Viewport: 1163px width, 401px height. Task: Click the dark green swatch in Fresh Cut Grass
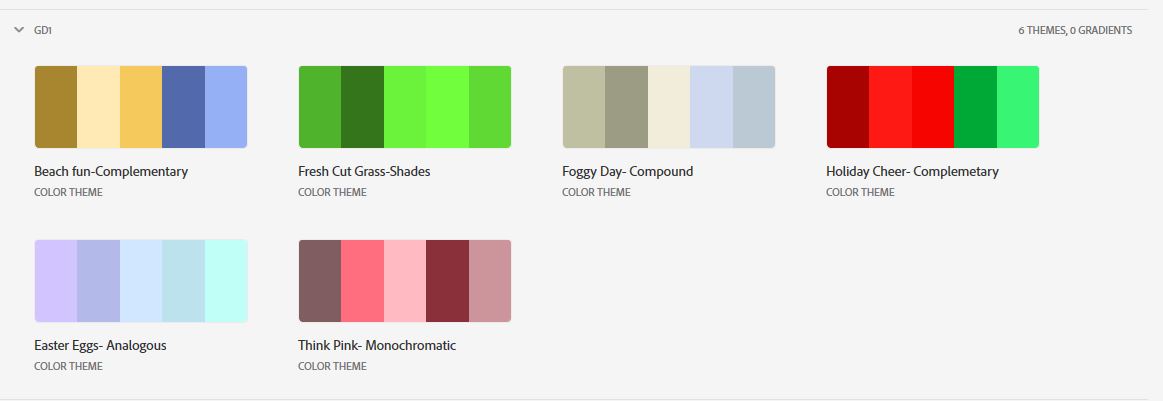tap(363, 107)
